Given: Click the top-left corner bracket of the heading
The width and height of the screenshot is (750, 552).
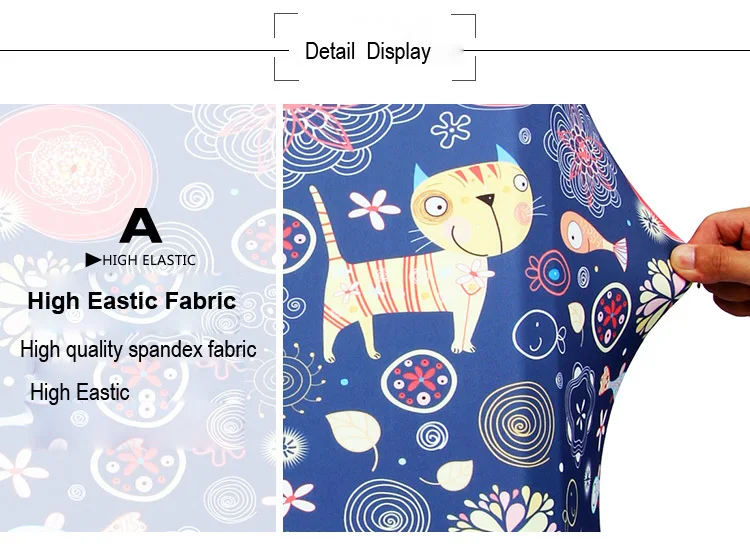Looking at the screenshot, I should coord(286,25).
